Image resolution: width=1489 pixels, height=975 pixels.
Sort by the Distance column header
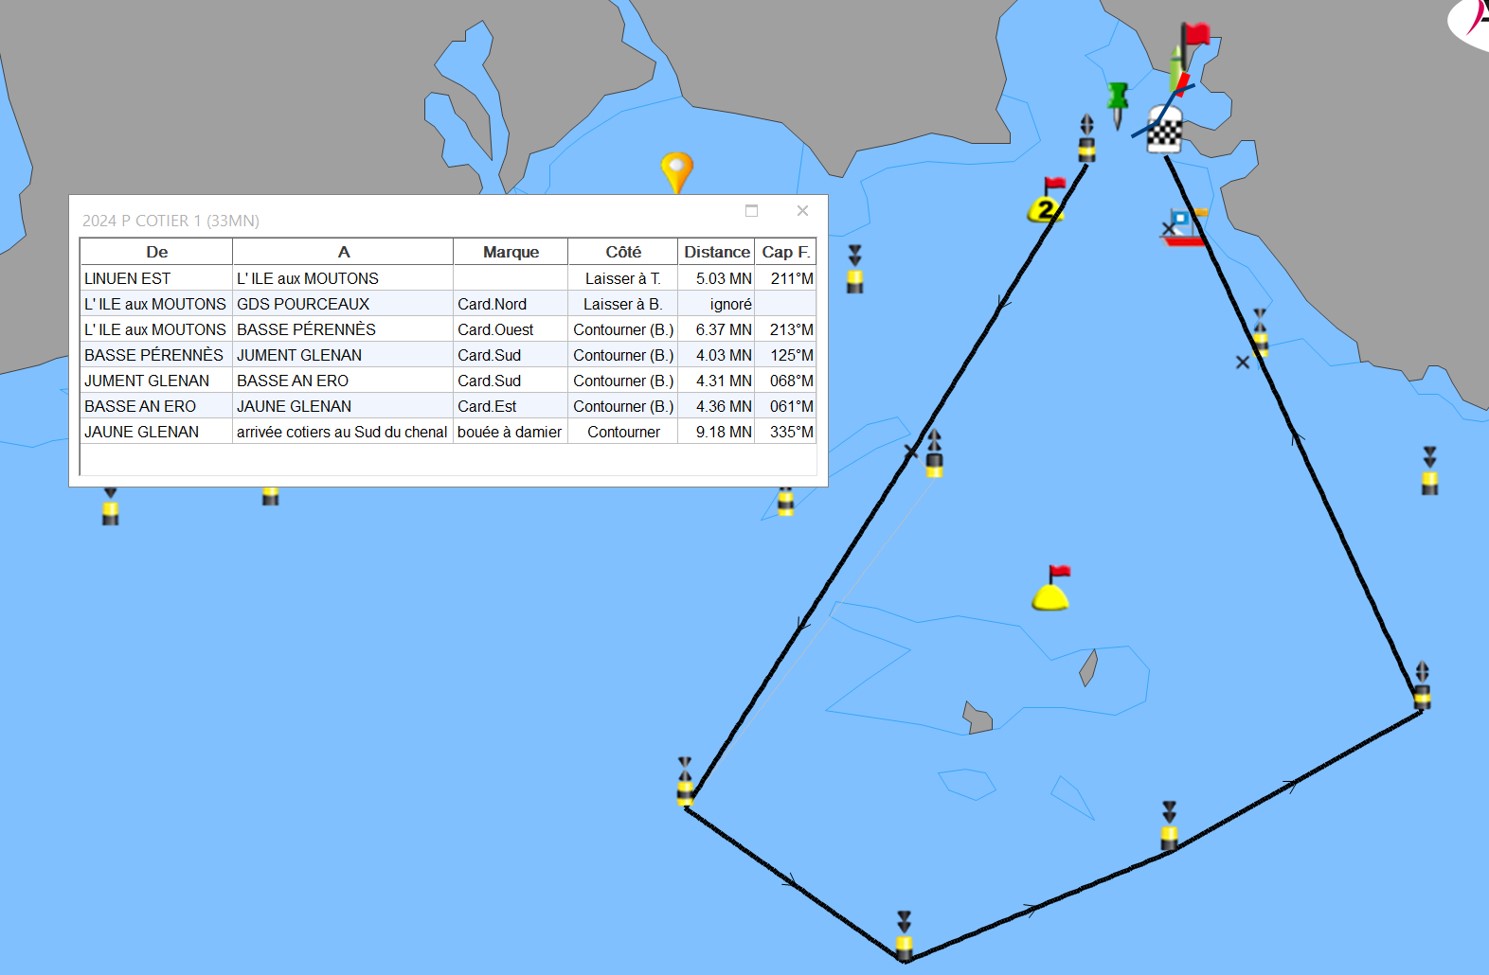[x=716, y=252]
